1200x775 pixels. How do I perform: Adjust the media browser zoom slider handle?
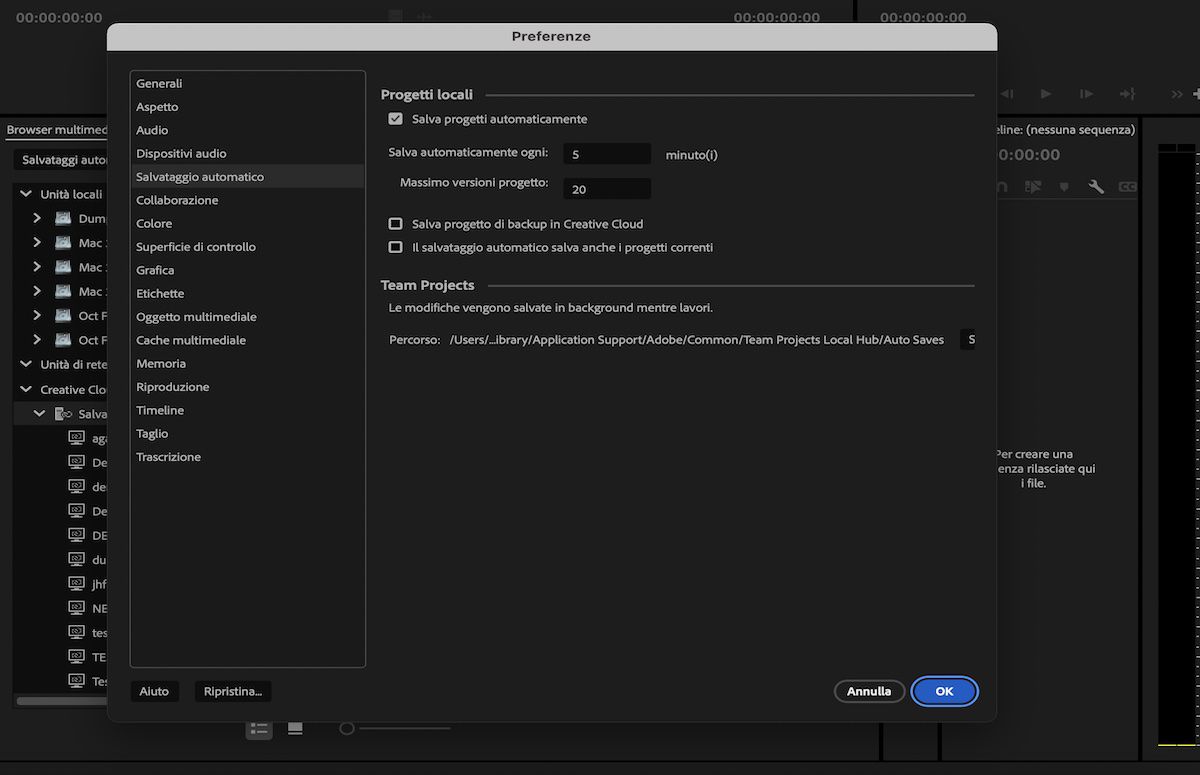click(347, 729)
